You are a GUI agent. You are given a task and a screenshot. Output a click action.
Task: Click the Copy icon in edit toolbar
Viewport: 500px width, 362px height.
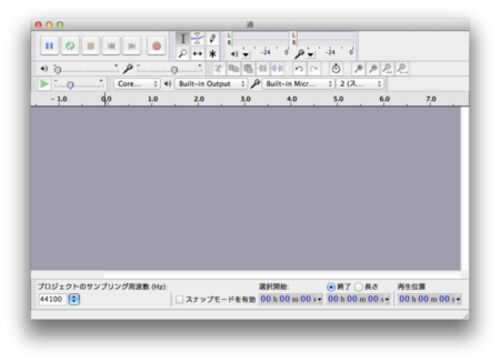click(233, 69)
